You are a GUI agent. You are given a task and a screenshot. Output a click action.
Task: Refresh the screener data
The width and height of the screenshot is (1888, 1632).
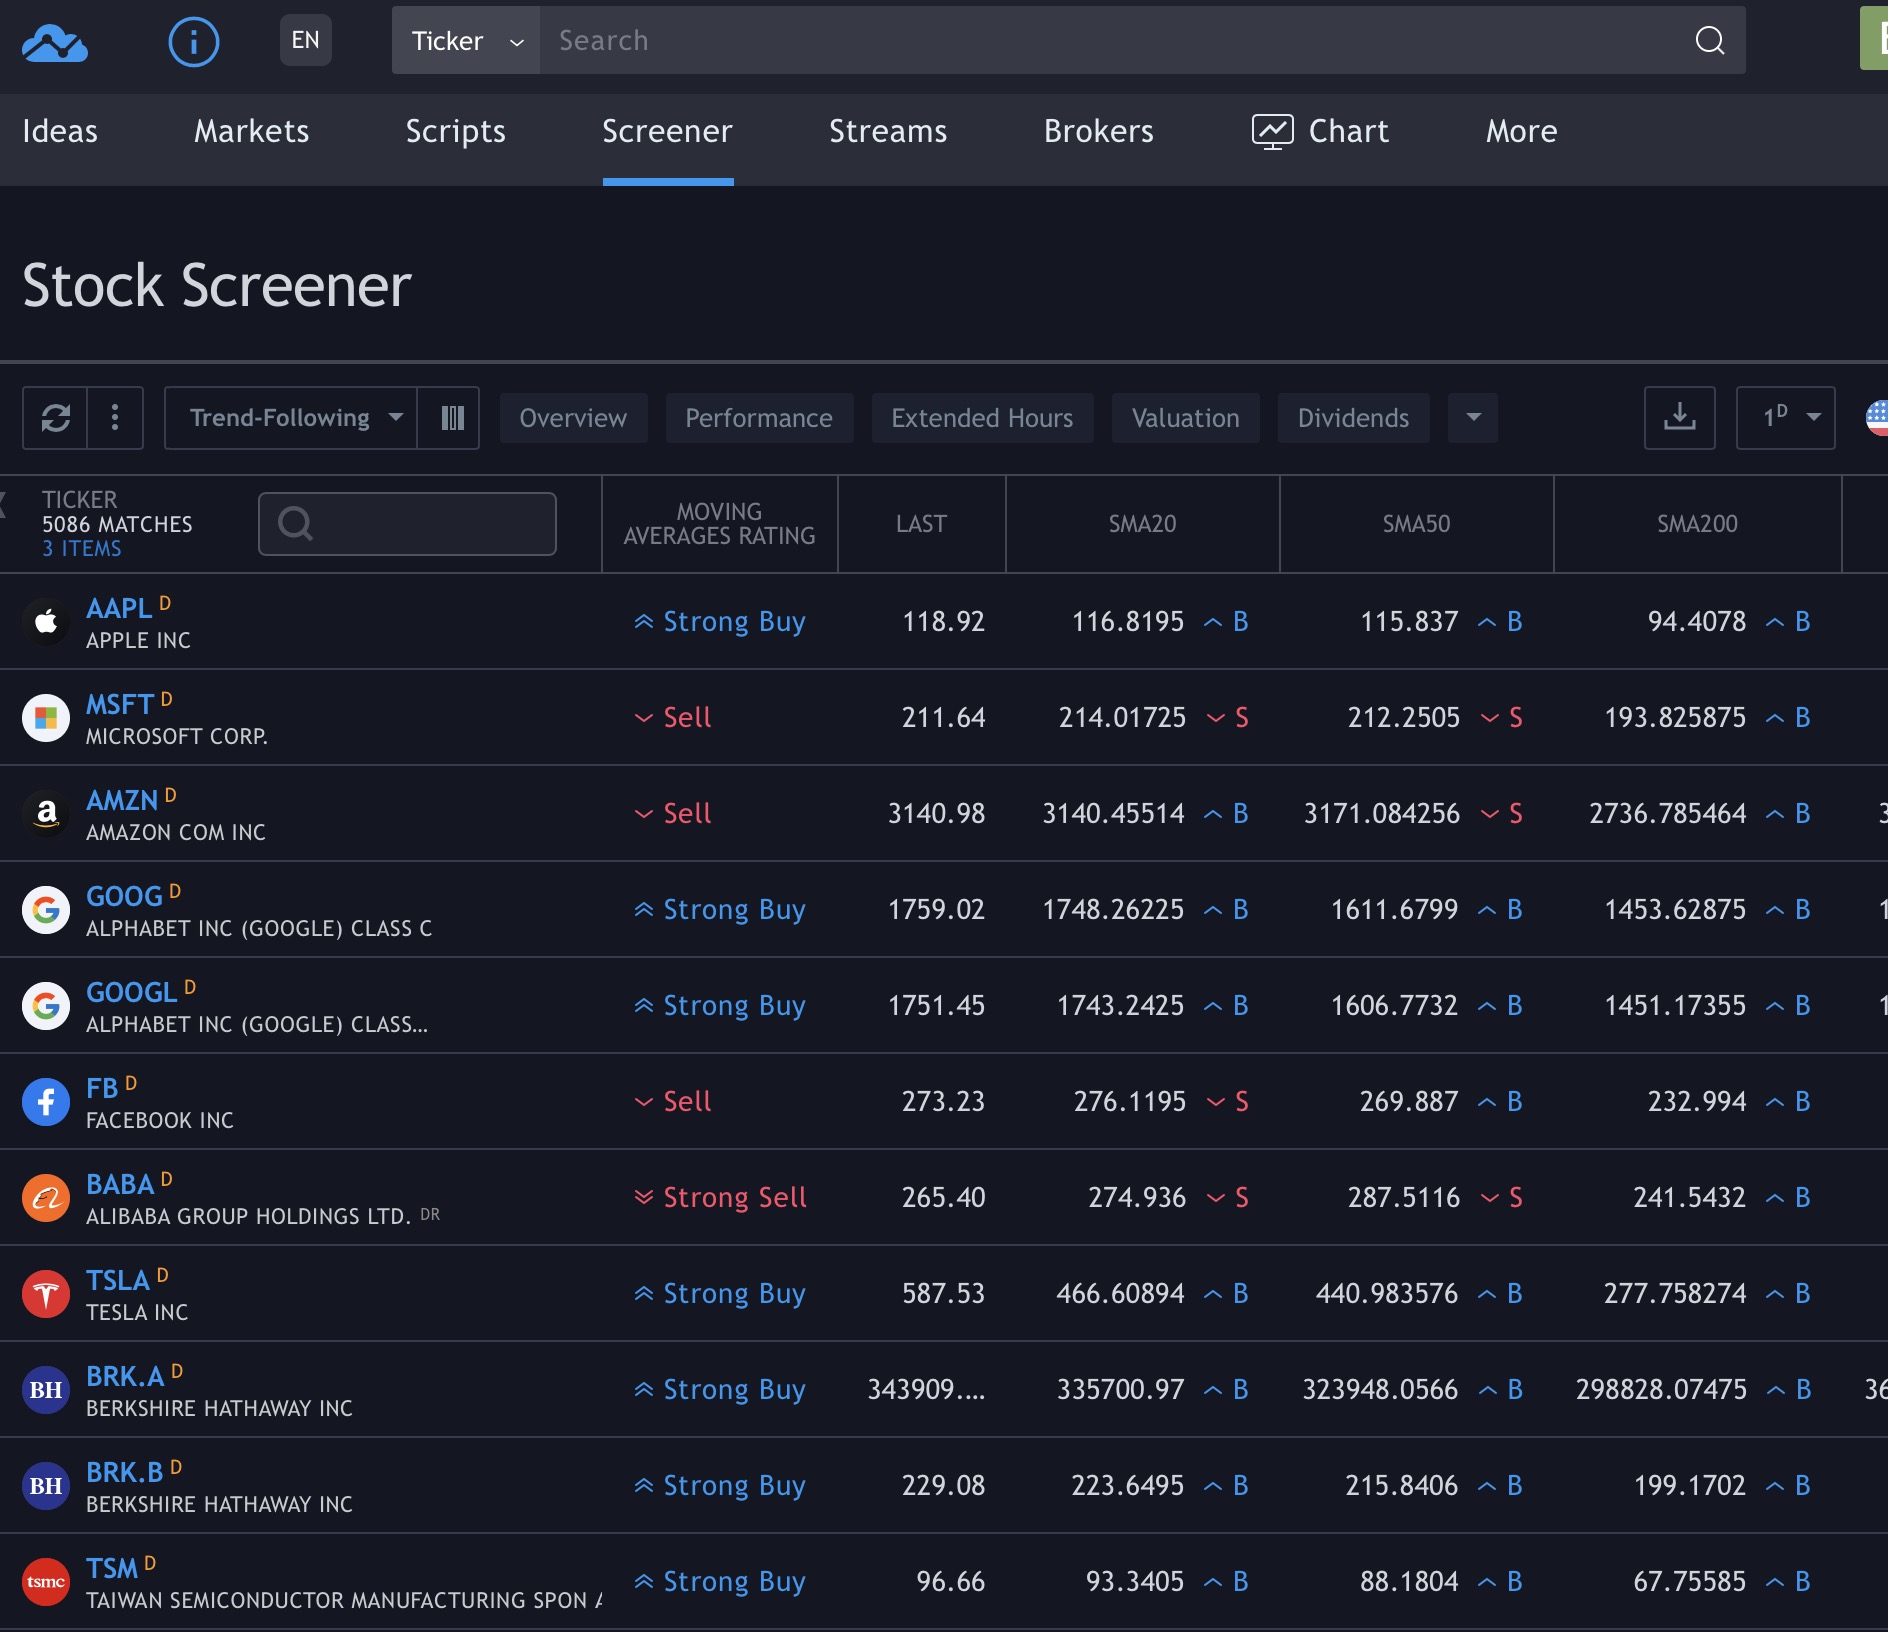[56, 418]
